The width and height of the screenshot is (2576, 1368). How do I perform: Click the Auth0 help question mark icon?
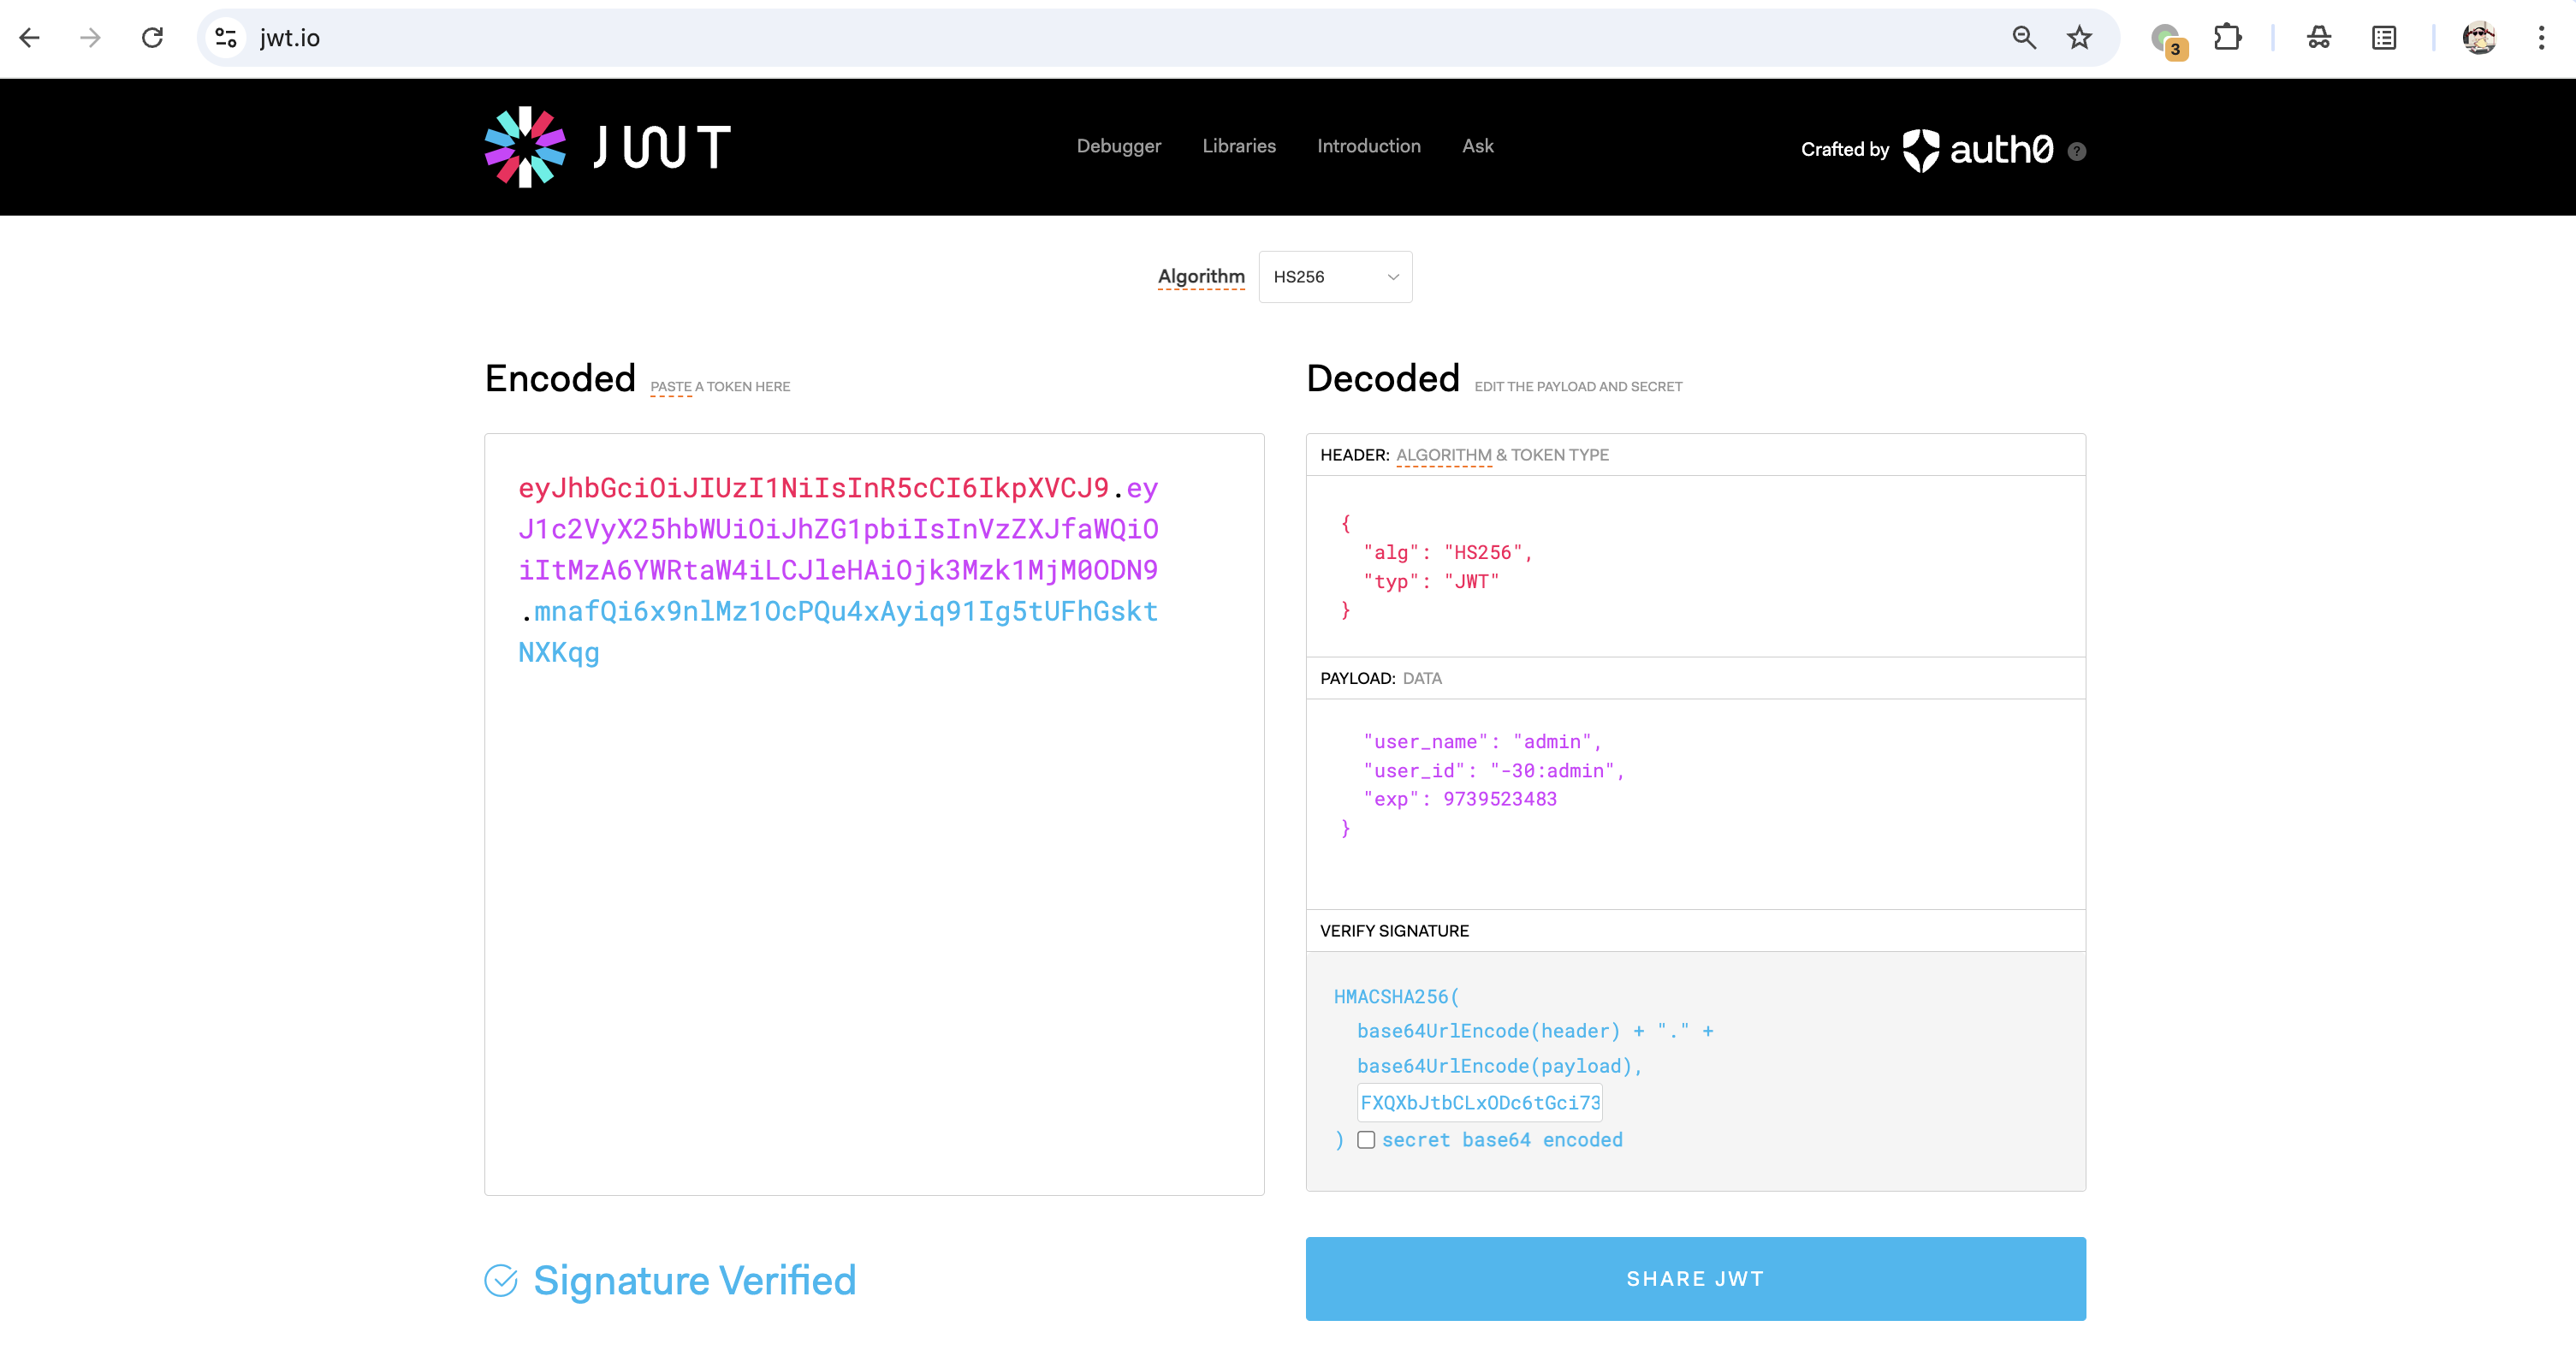[x=2077, y=151]
